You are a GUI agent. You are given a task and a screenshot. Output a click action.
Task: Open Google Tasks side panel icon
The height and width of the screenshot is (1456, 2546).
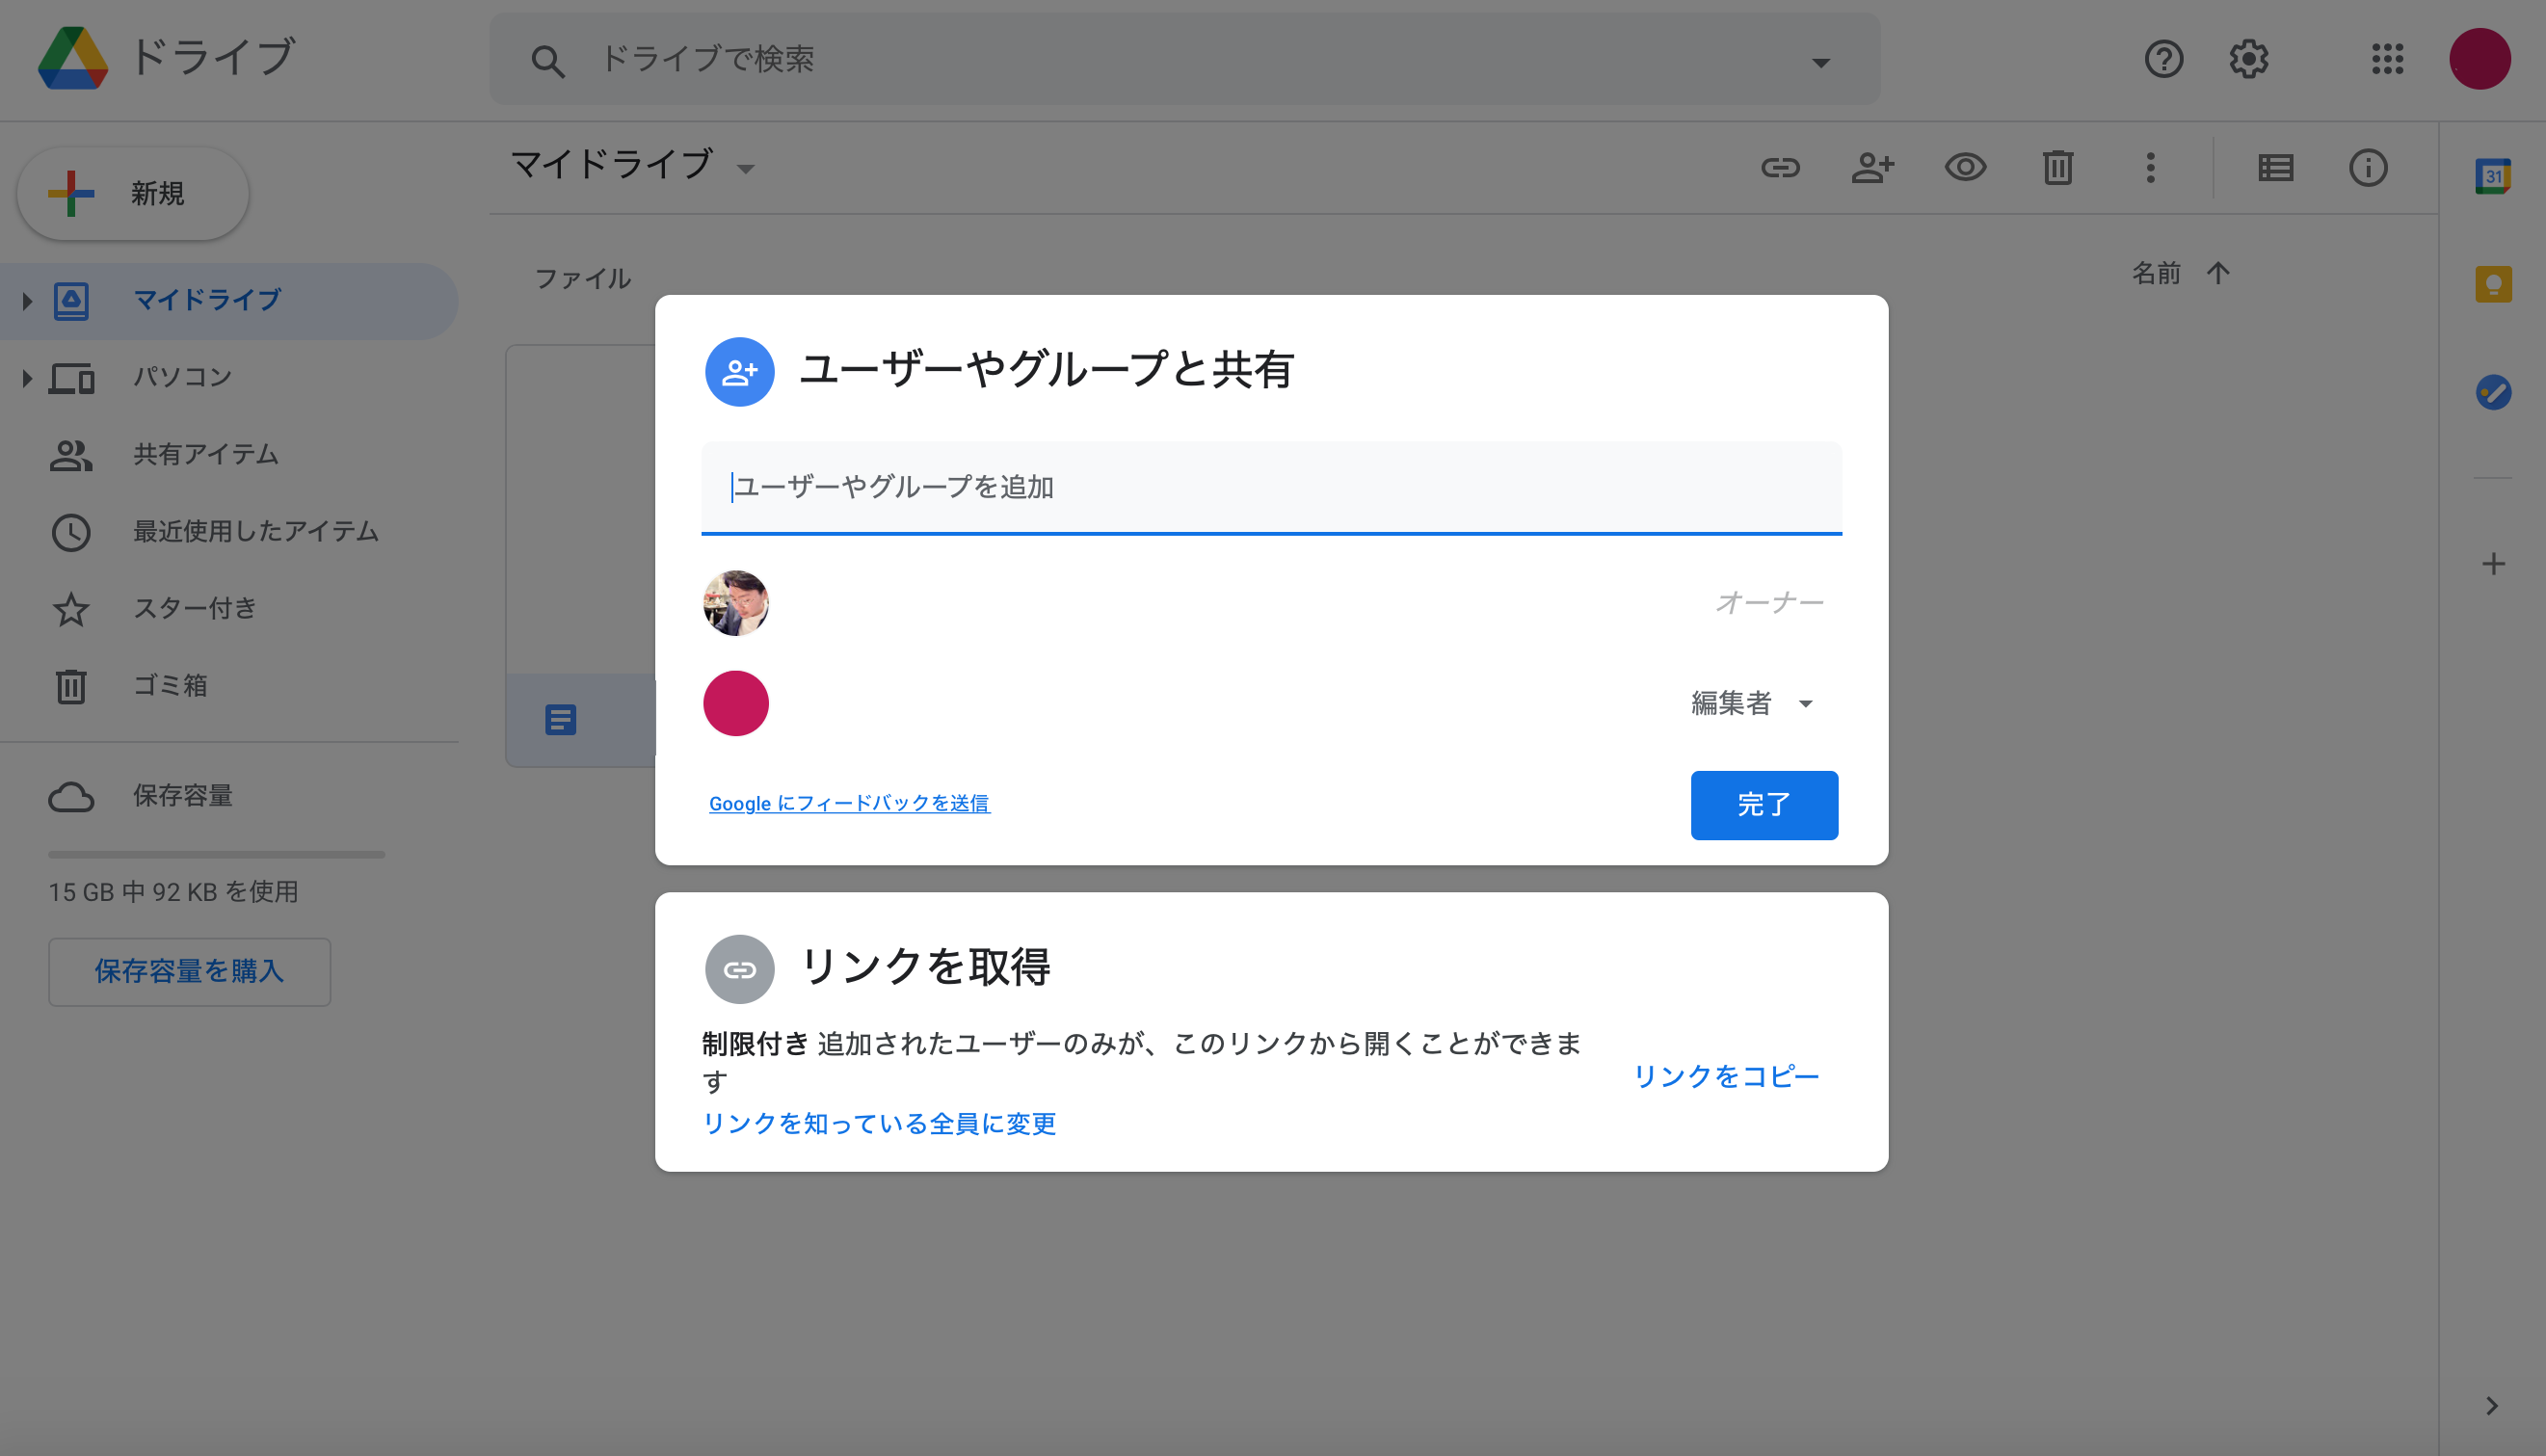[2493, 392]
